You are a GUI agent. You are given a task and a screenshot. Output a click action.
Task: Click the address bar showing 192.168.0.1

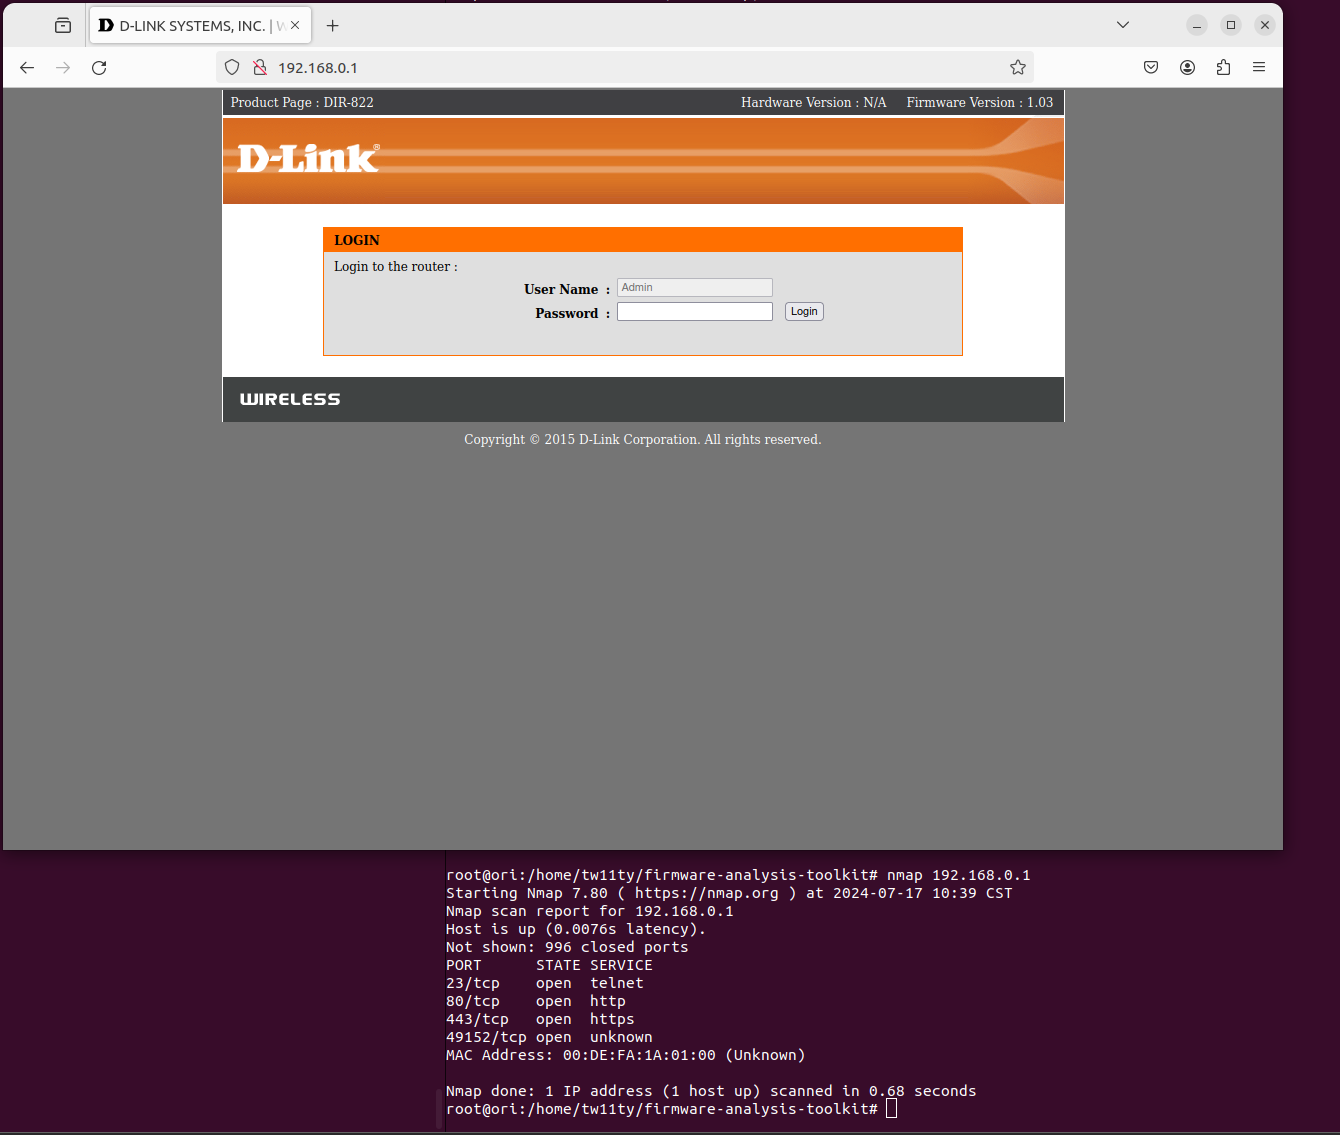click(625, 67)
